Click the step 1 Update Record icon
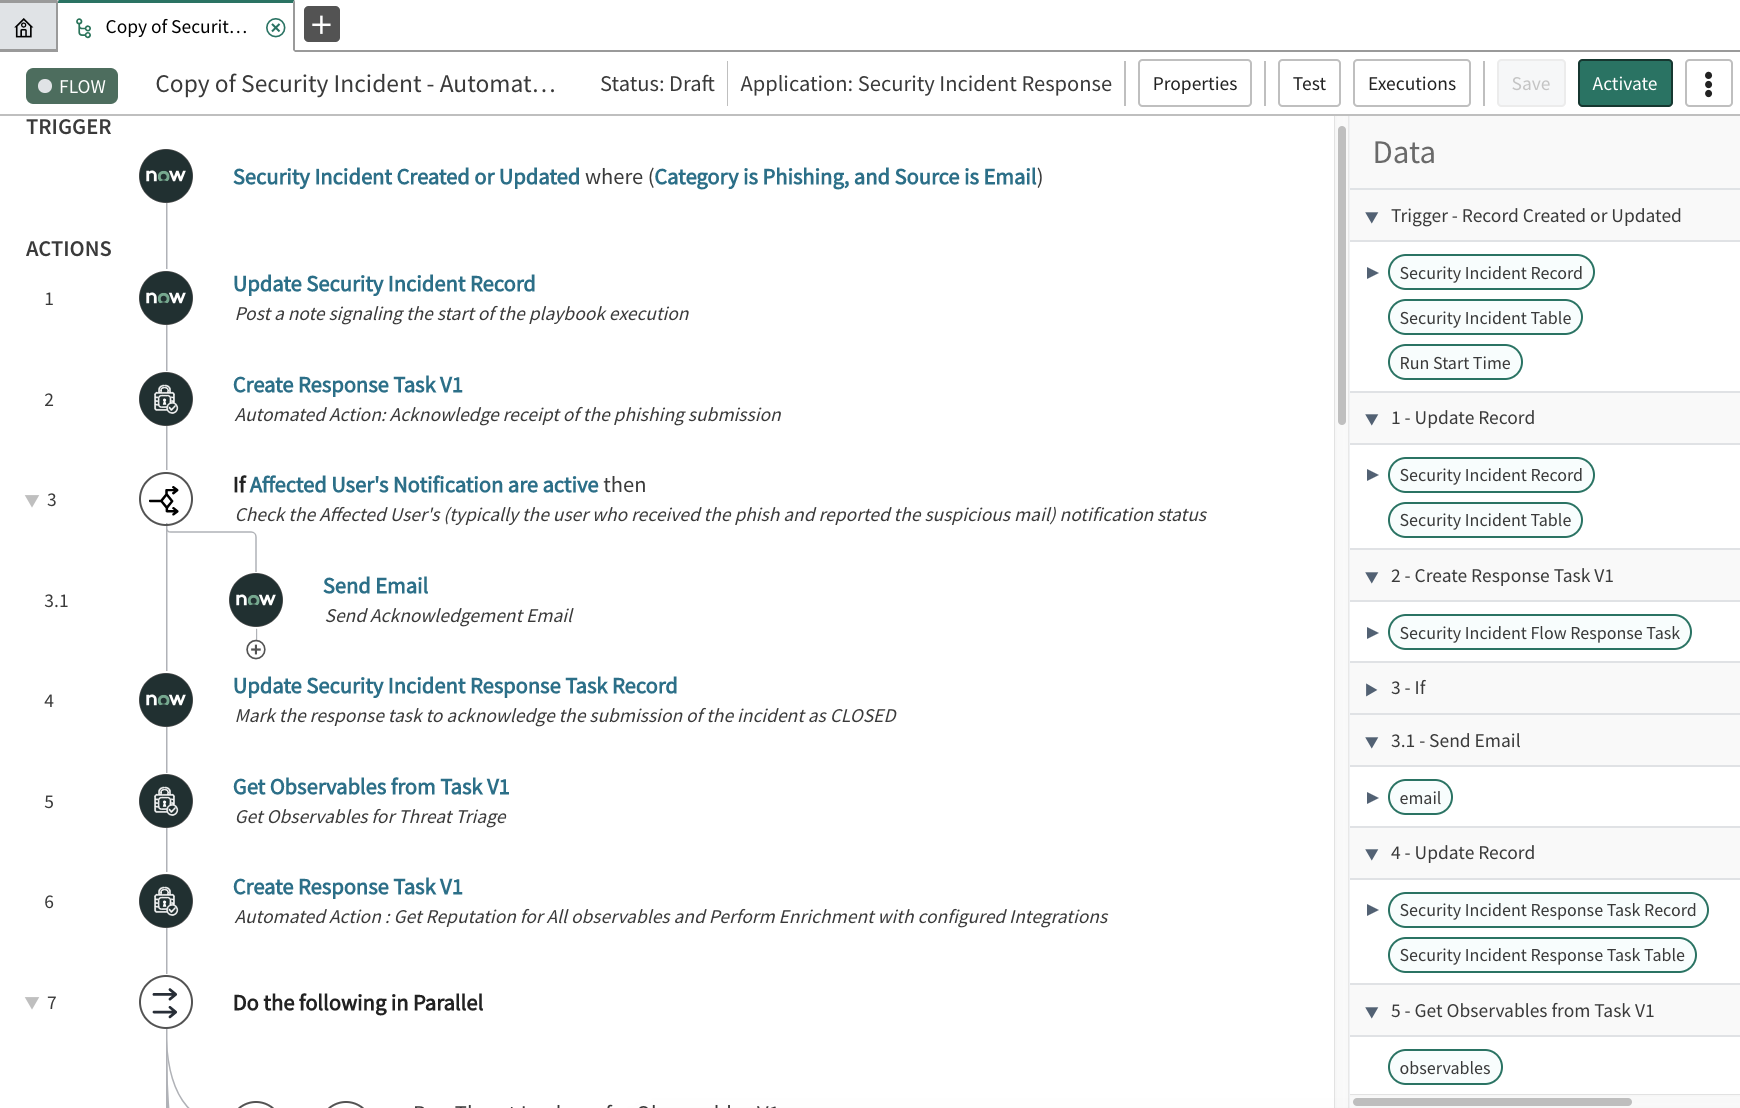The image size is (1740, 1108). [x=166, y=298]
